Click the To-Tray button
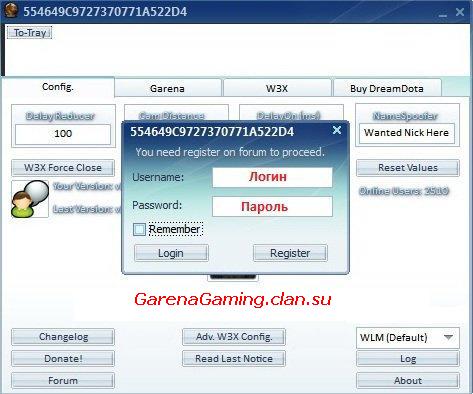Image resolution: width=473 pixels, height=394 pixels. [30, 33]
